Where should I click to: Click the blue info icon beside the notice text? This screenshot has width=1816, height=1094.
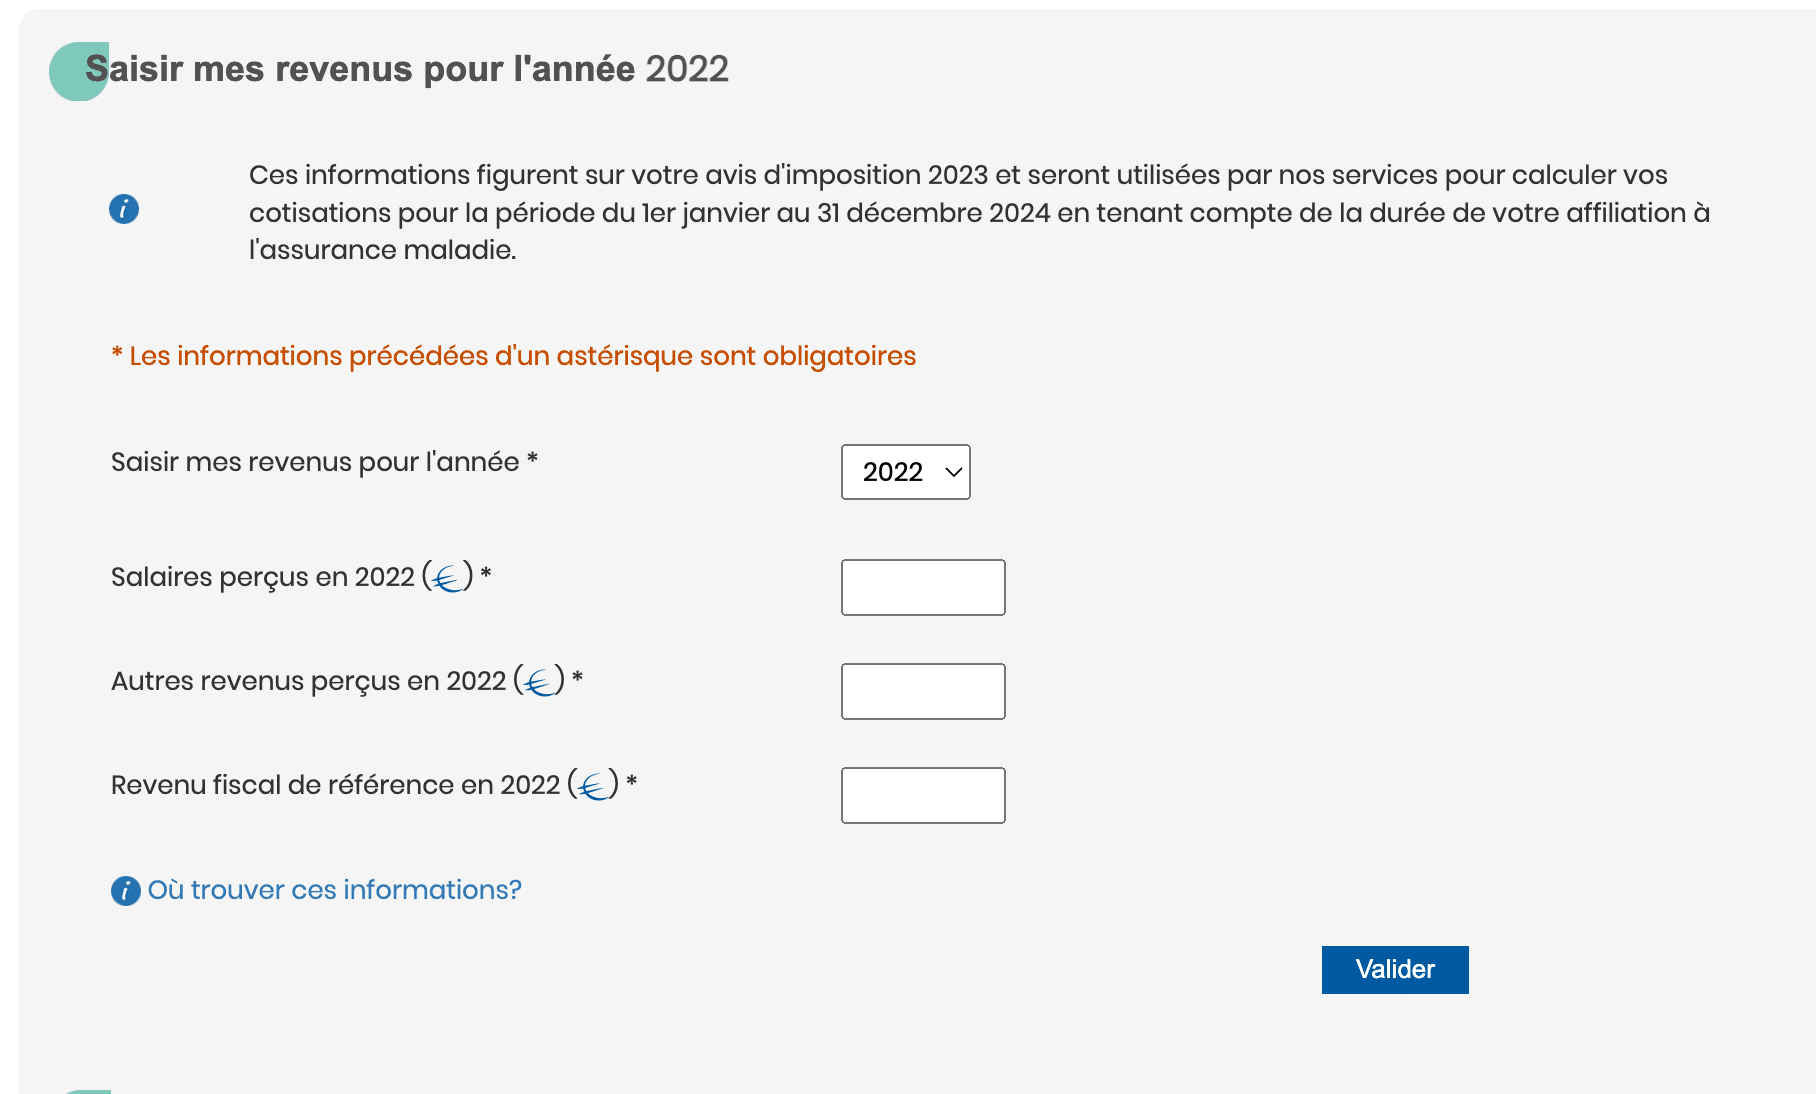click(124, 209)
